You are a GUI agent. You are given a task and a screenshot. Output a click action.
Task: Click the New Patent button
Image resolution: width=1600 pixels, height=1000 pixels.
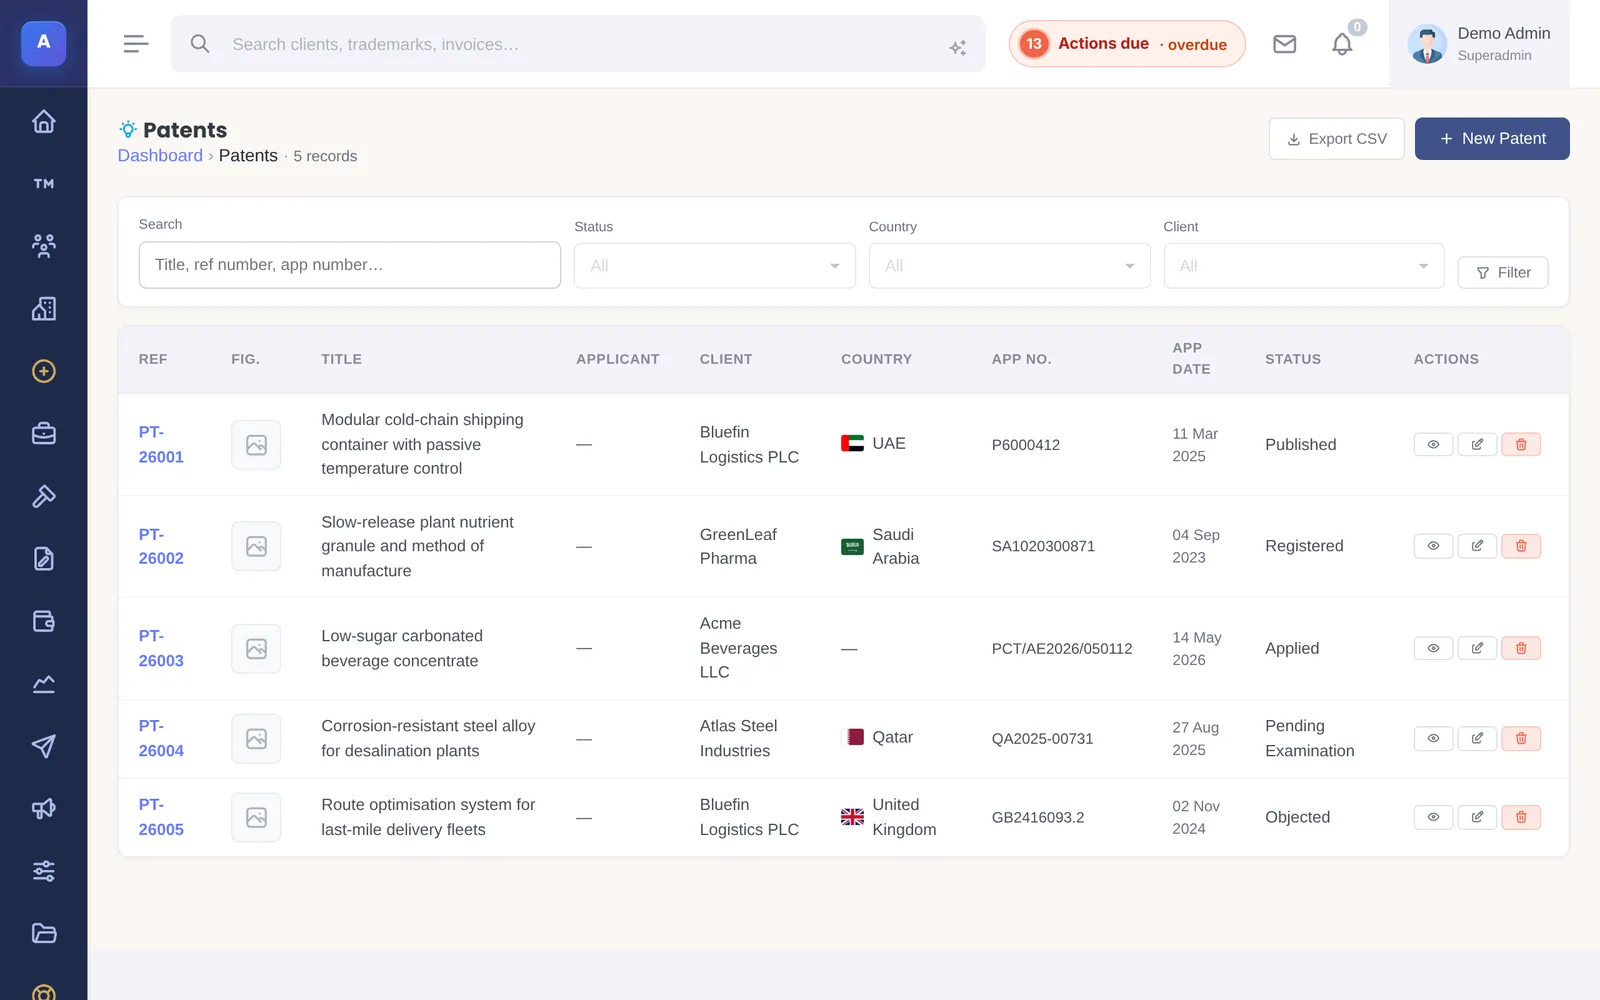pos(1492,139)
